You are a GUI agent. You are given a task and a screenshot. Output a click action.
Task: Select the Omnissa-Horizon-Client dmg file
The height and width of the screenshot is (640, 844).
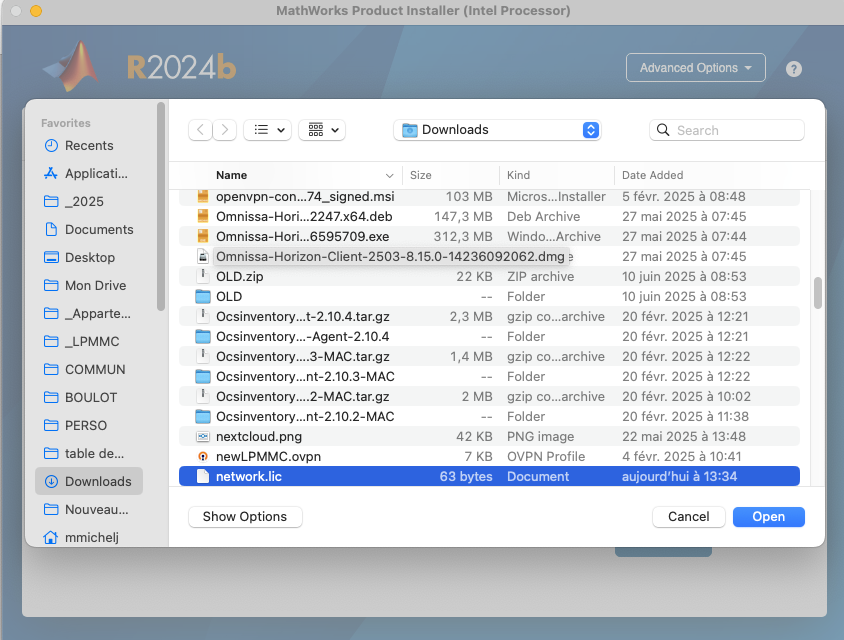click(489, 256)
